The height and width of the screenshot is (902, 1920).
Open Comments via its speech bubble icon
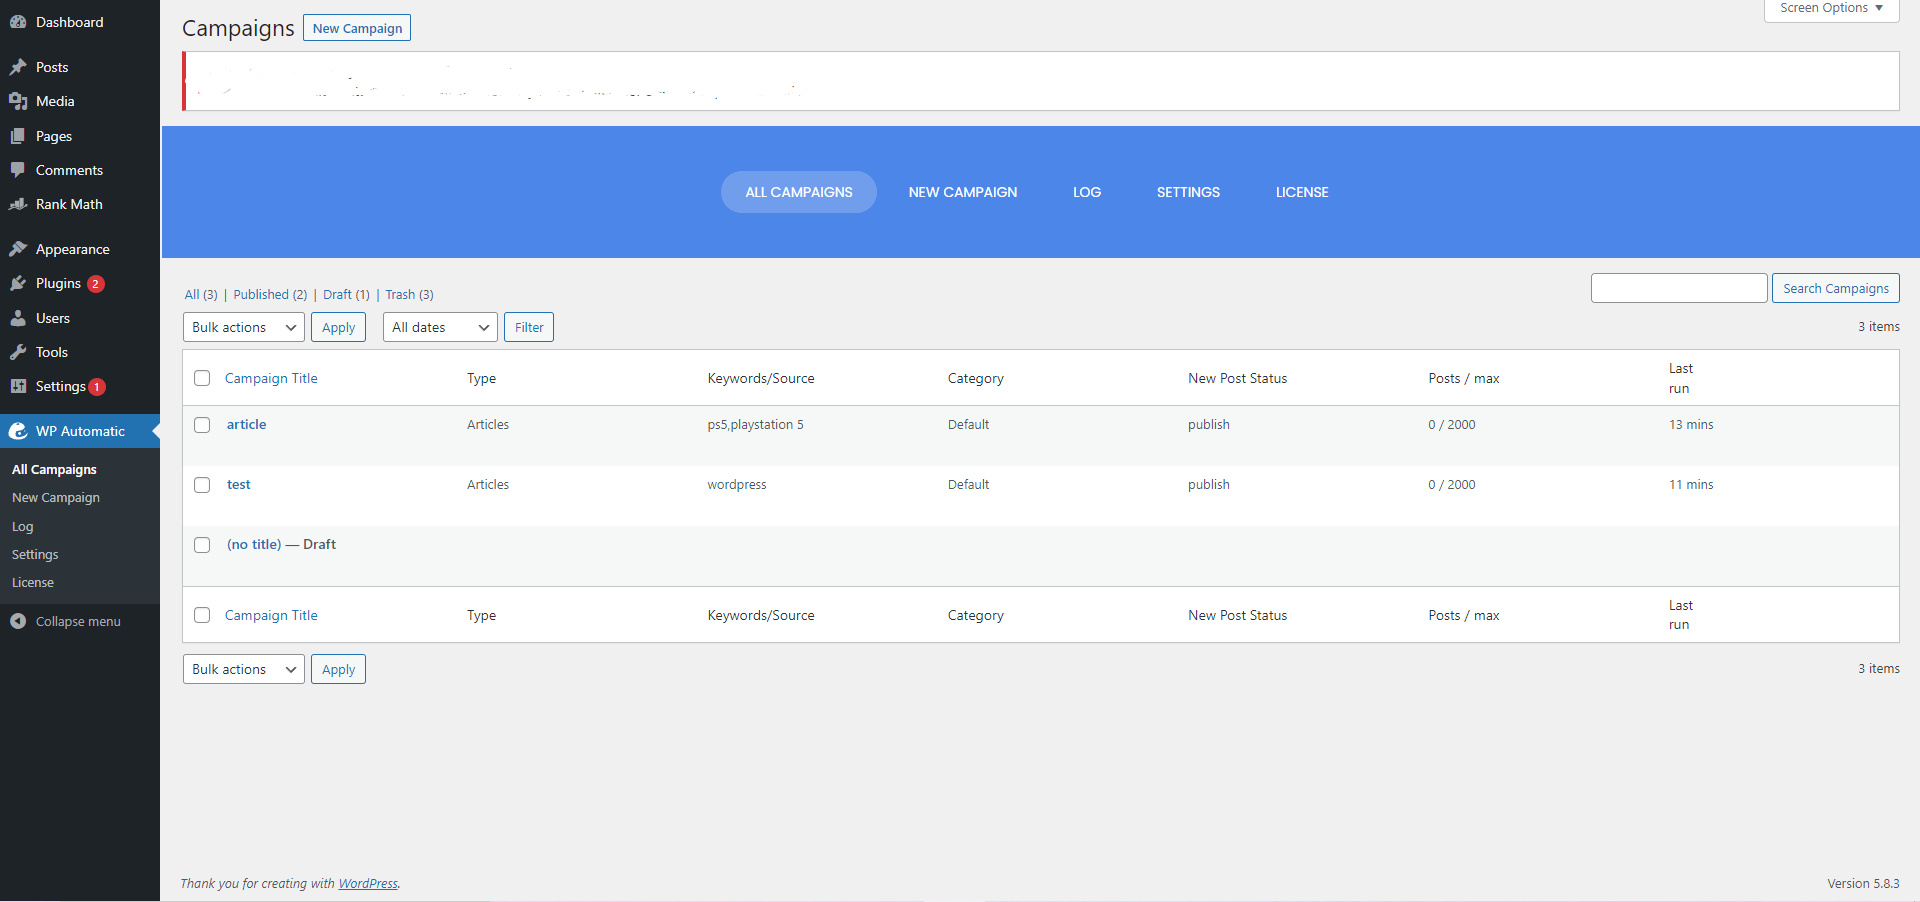click(x=18, y=170)
